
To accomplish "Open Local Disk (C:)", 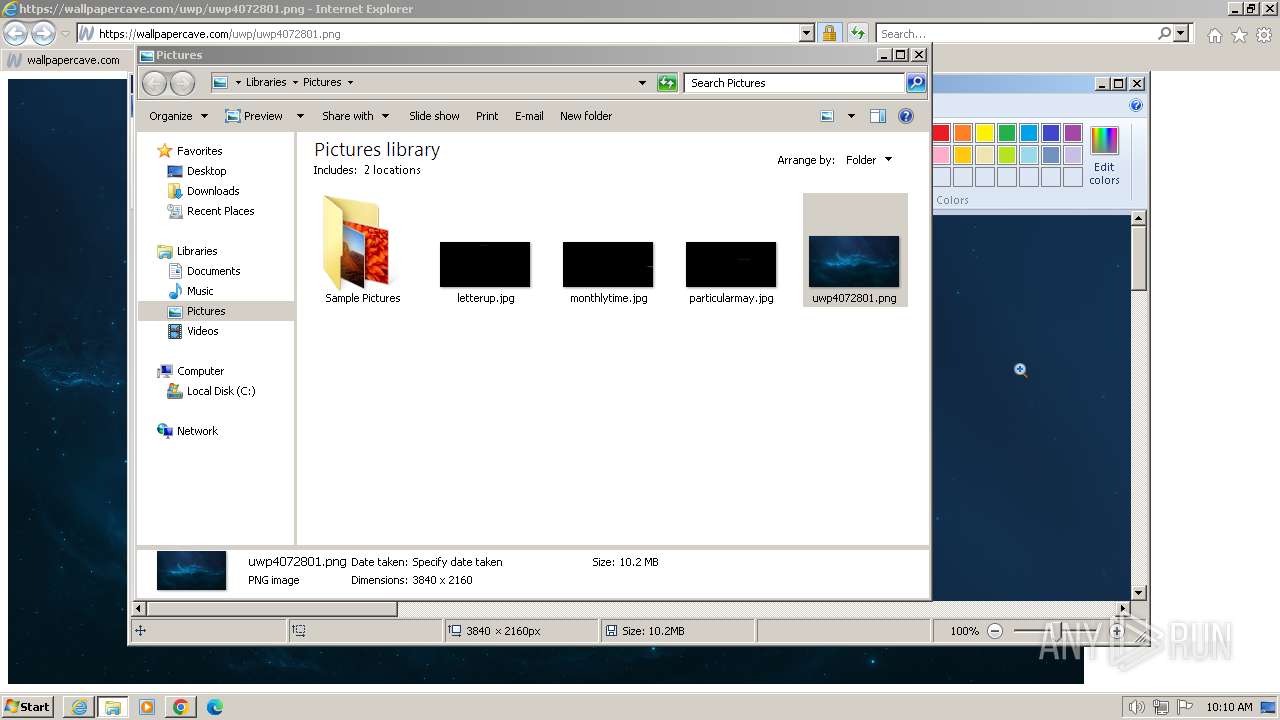I will point(220,391).
